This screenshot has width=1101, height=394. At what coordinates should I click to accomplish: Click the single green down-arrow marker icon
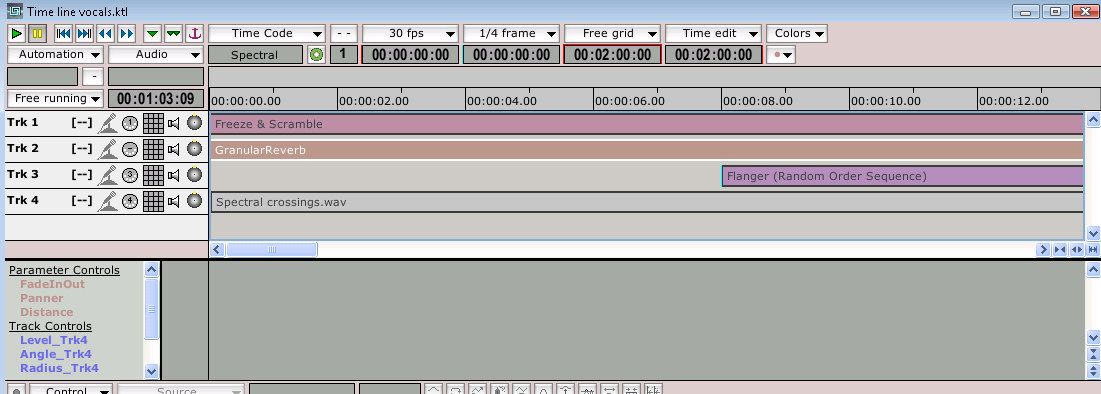pyautogui.click(x=152, y=33)
